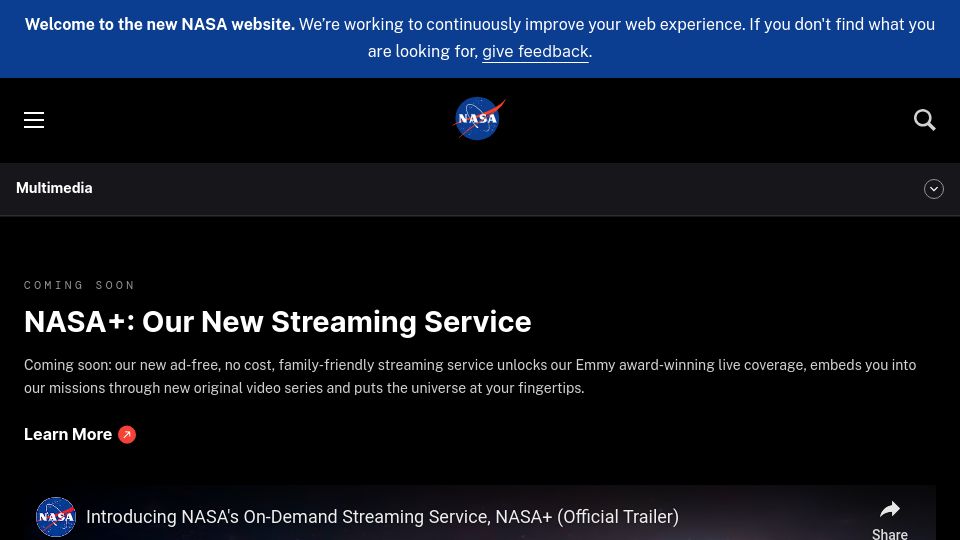This screenshot has height=540, width=960.
Task: Click the Learn More link
Action: [x=80, y=434]
